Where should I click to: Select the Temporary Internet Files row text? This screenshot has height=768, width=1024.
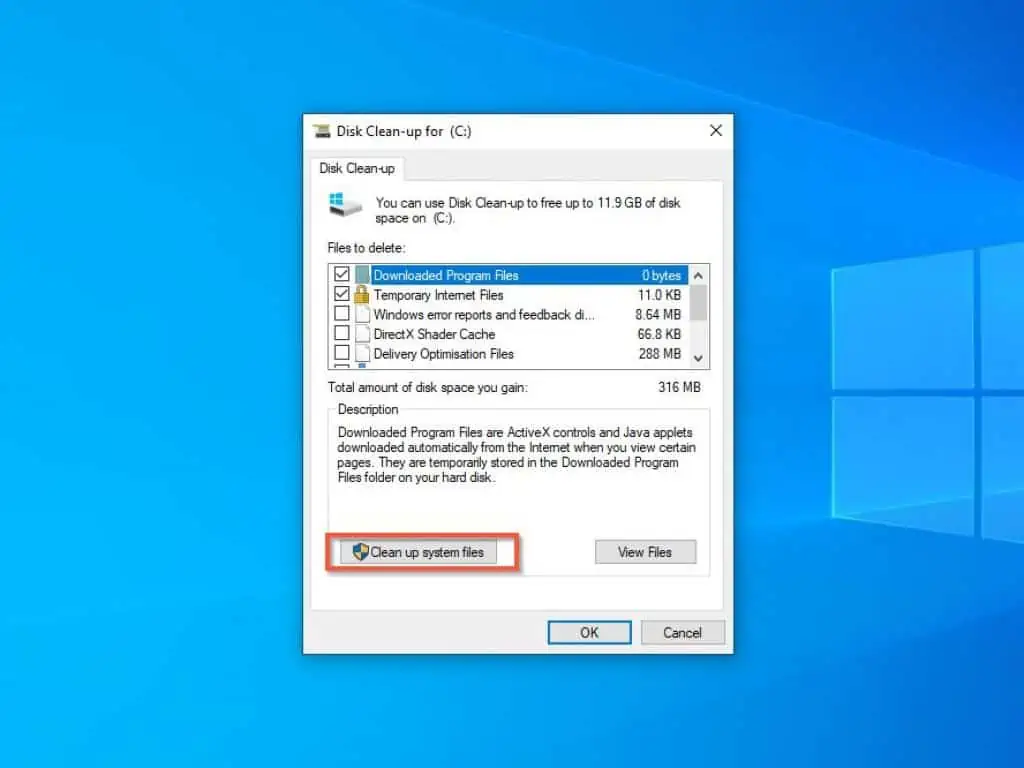(x=438, y=295)
